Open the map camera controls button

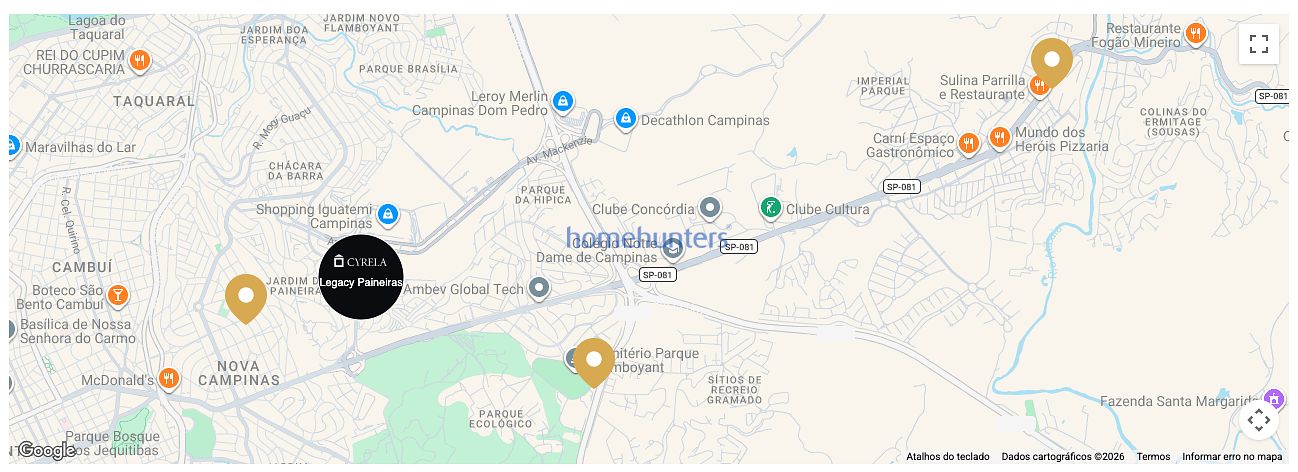click(x=1259, y=420)
